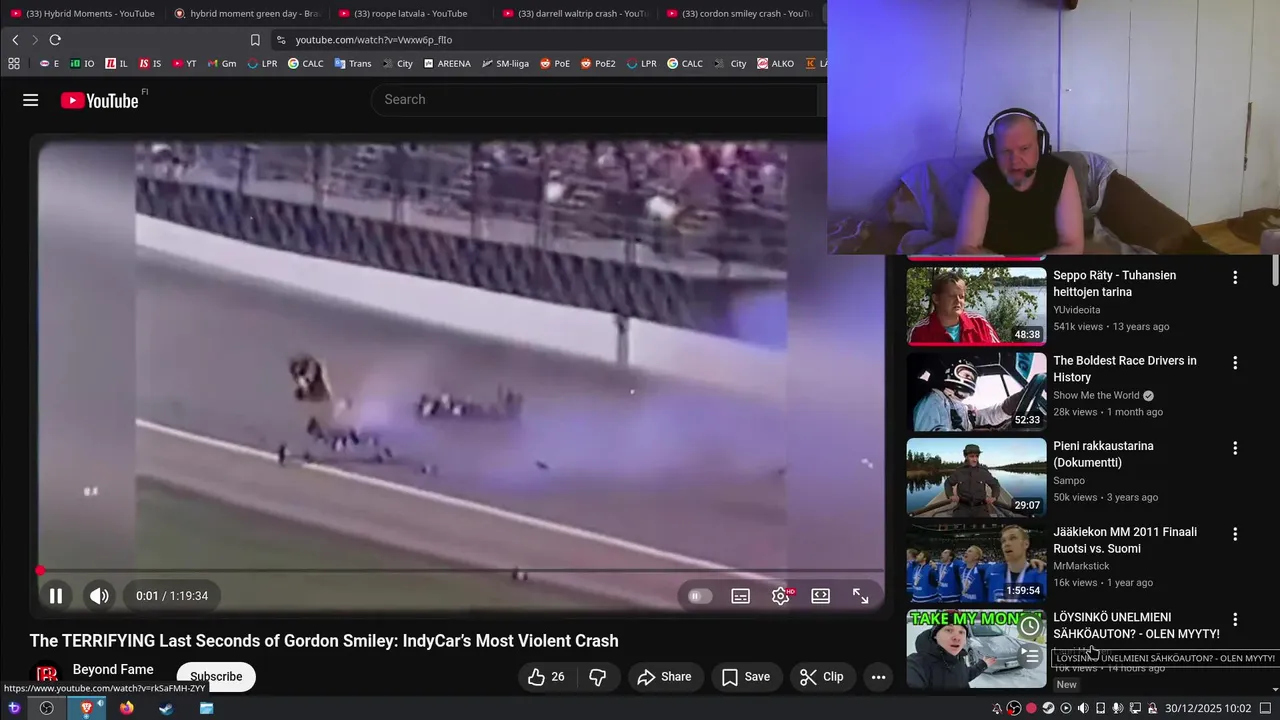The width and height of the screenshot is (1280, 720).
Task: Add TAKE MY MONEY video to queue
Action: pos(1030,656)
